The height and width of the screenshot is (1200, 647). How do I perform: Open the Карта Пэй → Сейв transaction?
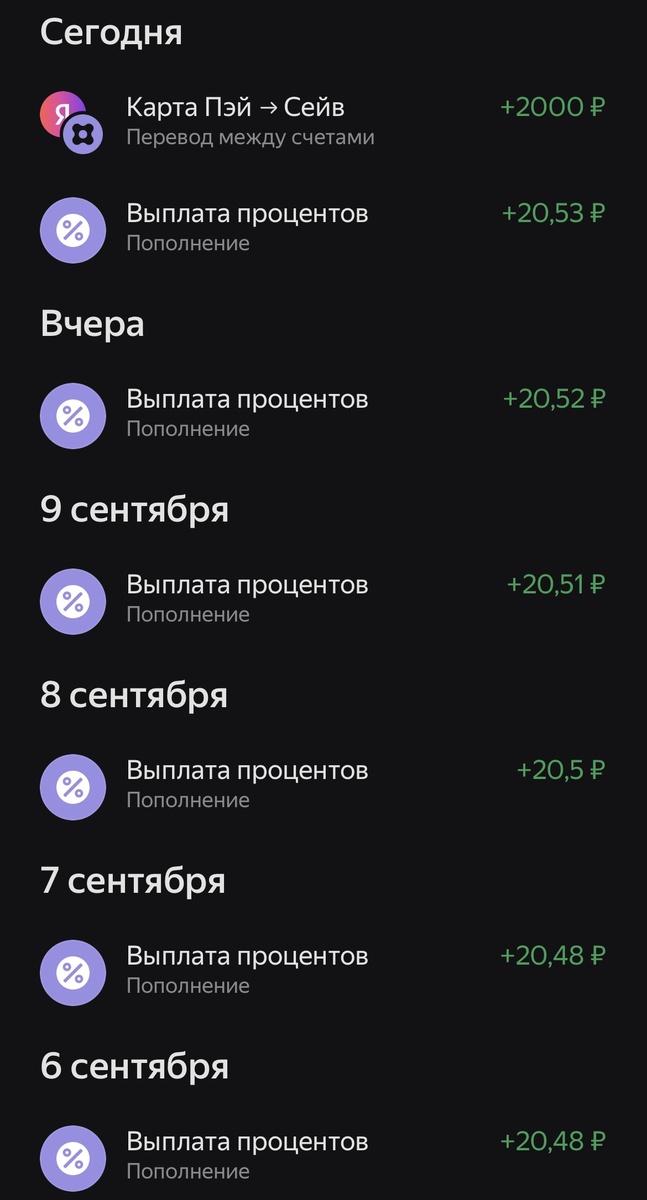coord(235,107)
